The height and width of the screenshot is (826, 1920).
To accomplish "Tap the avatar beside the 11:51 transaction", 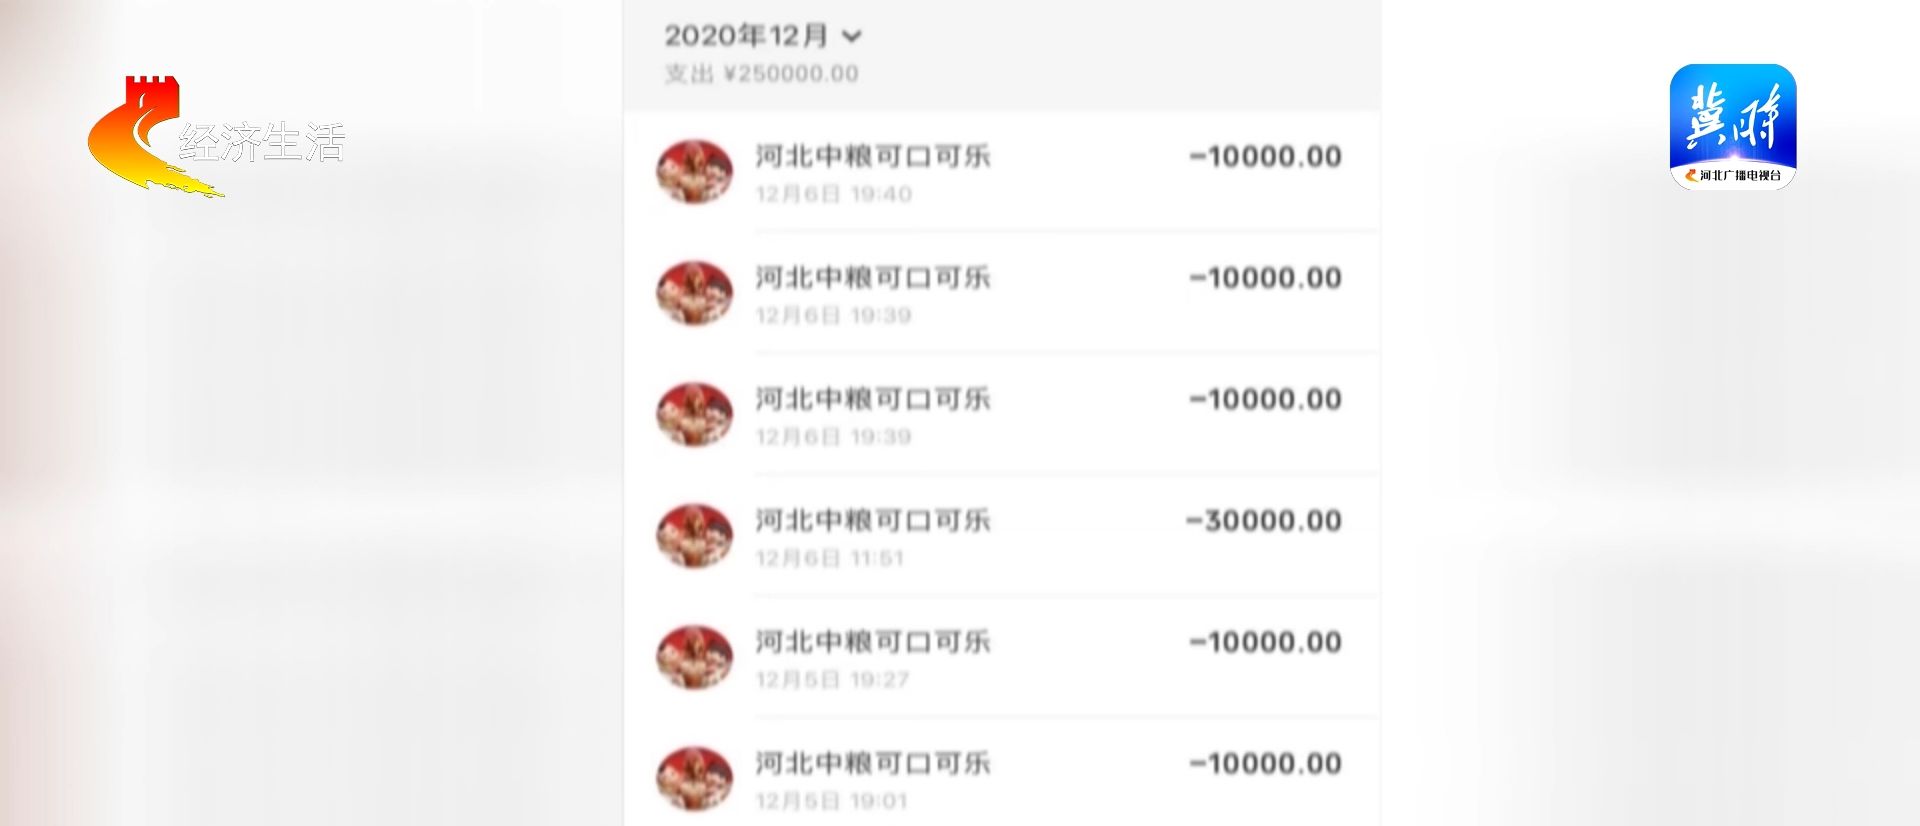I will (x=694, y=535).
